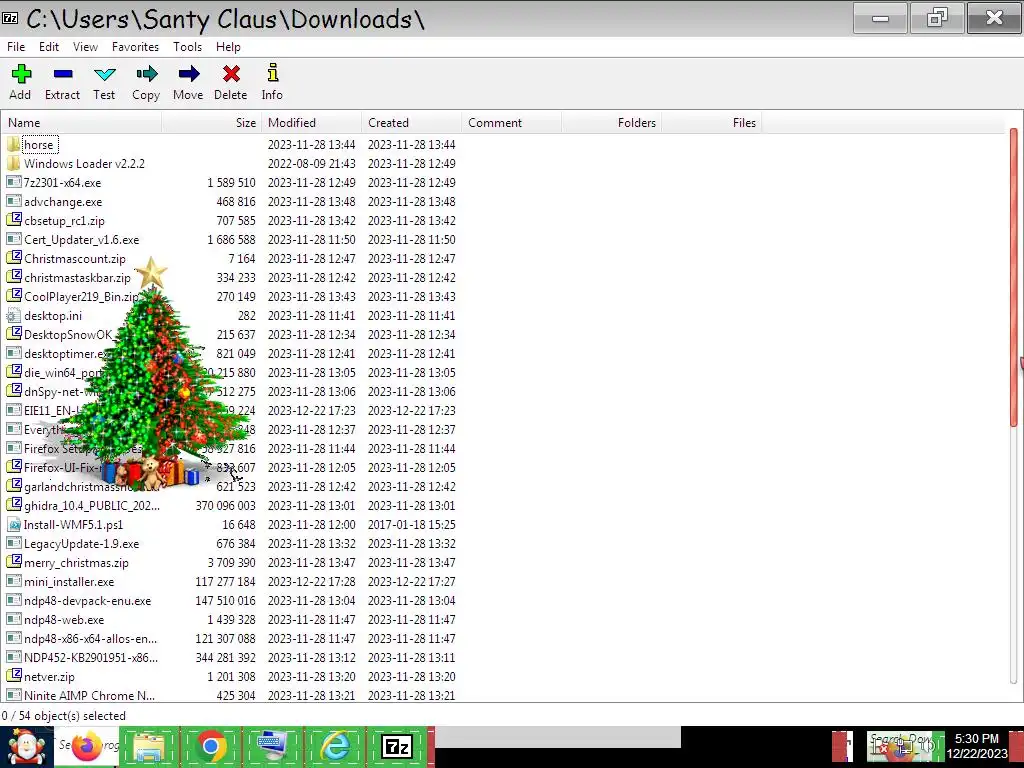Click size value 370 096 003
The image size is (1024, 768).
point(225,505)
